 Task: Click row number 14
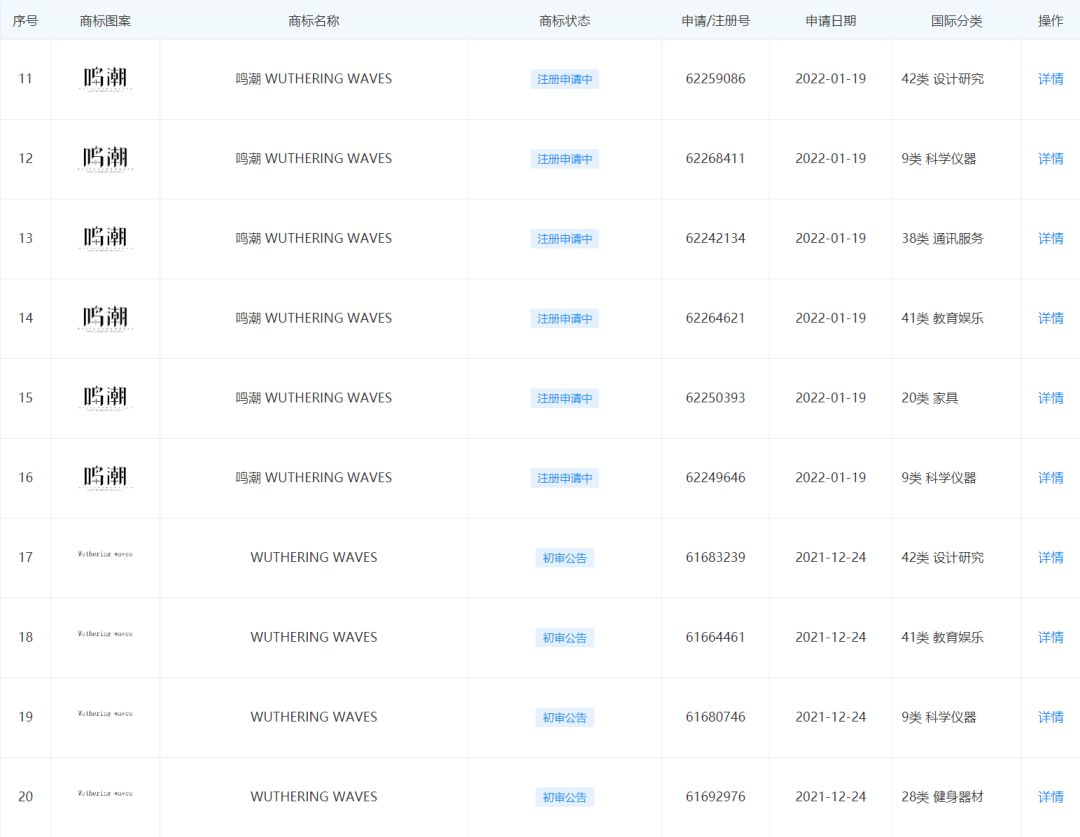[x=25, y=318]
